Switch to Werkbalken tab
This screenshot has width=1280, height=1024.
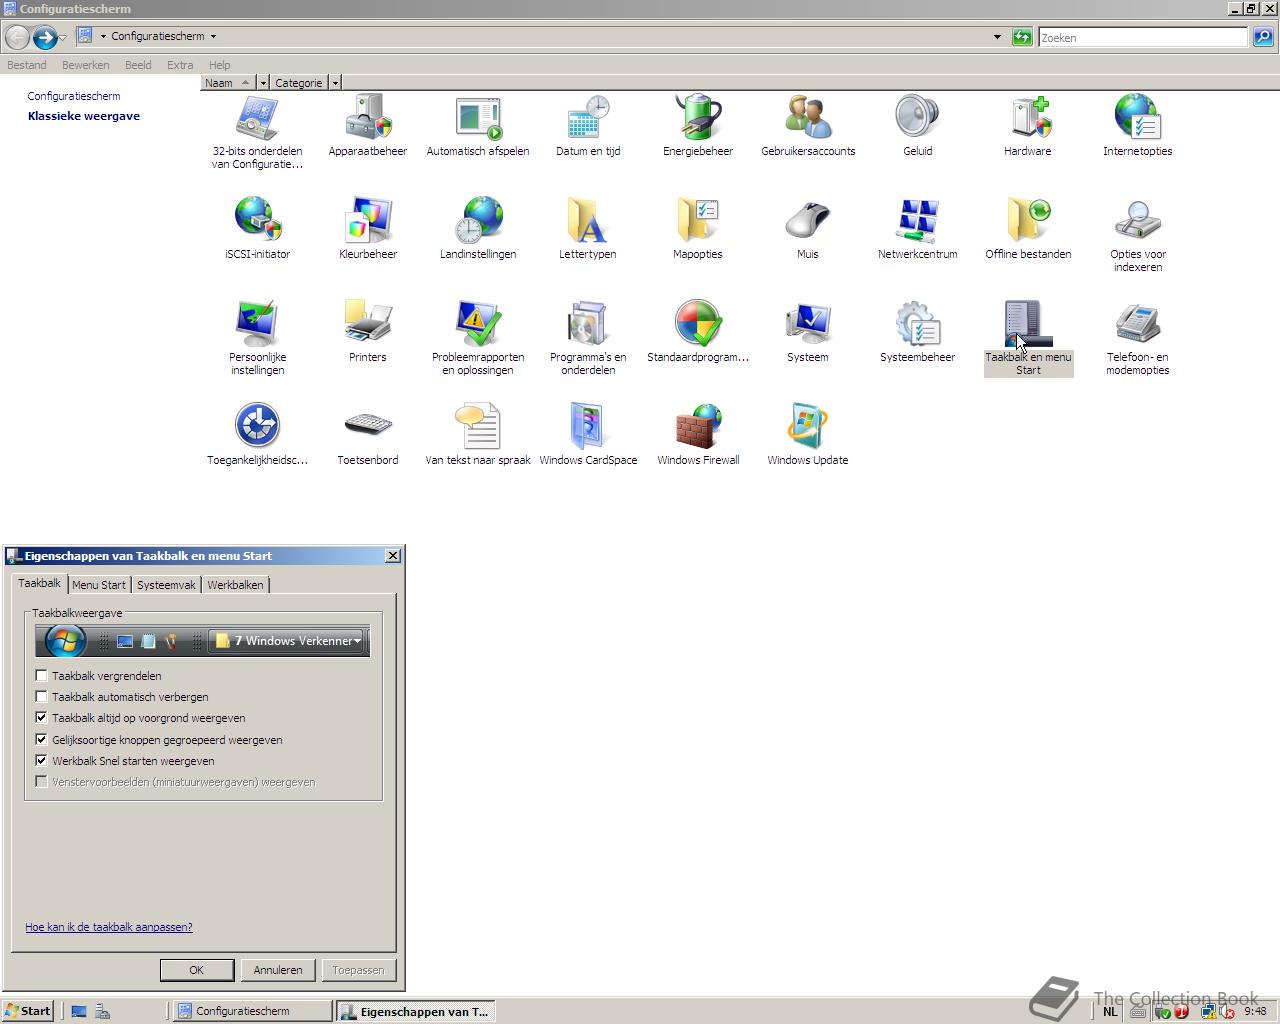235,585
